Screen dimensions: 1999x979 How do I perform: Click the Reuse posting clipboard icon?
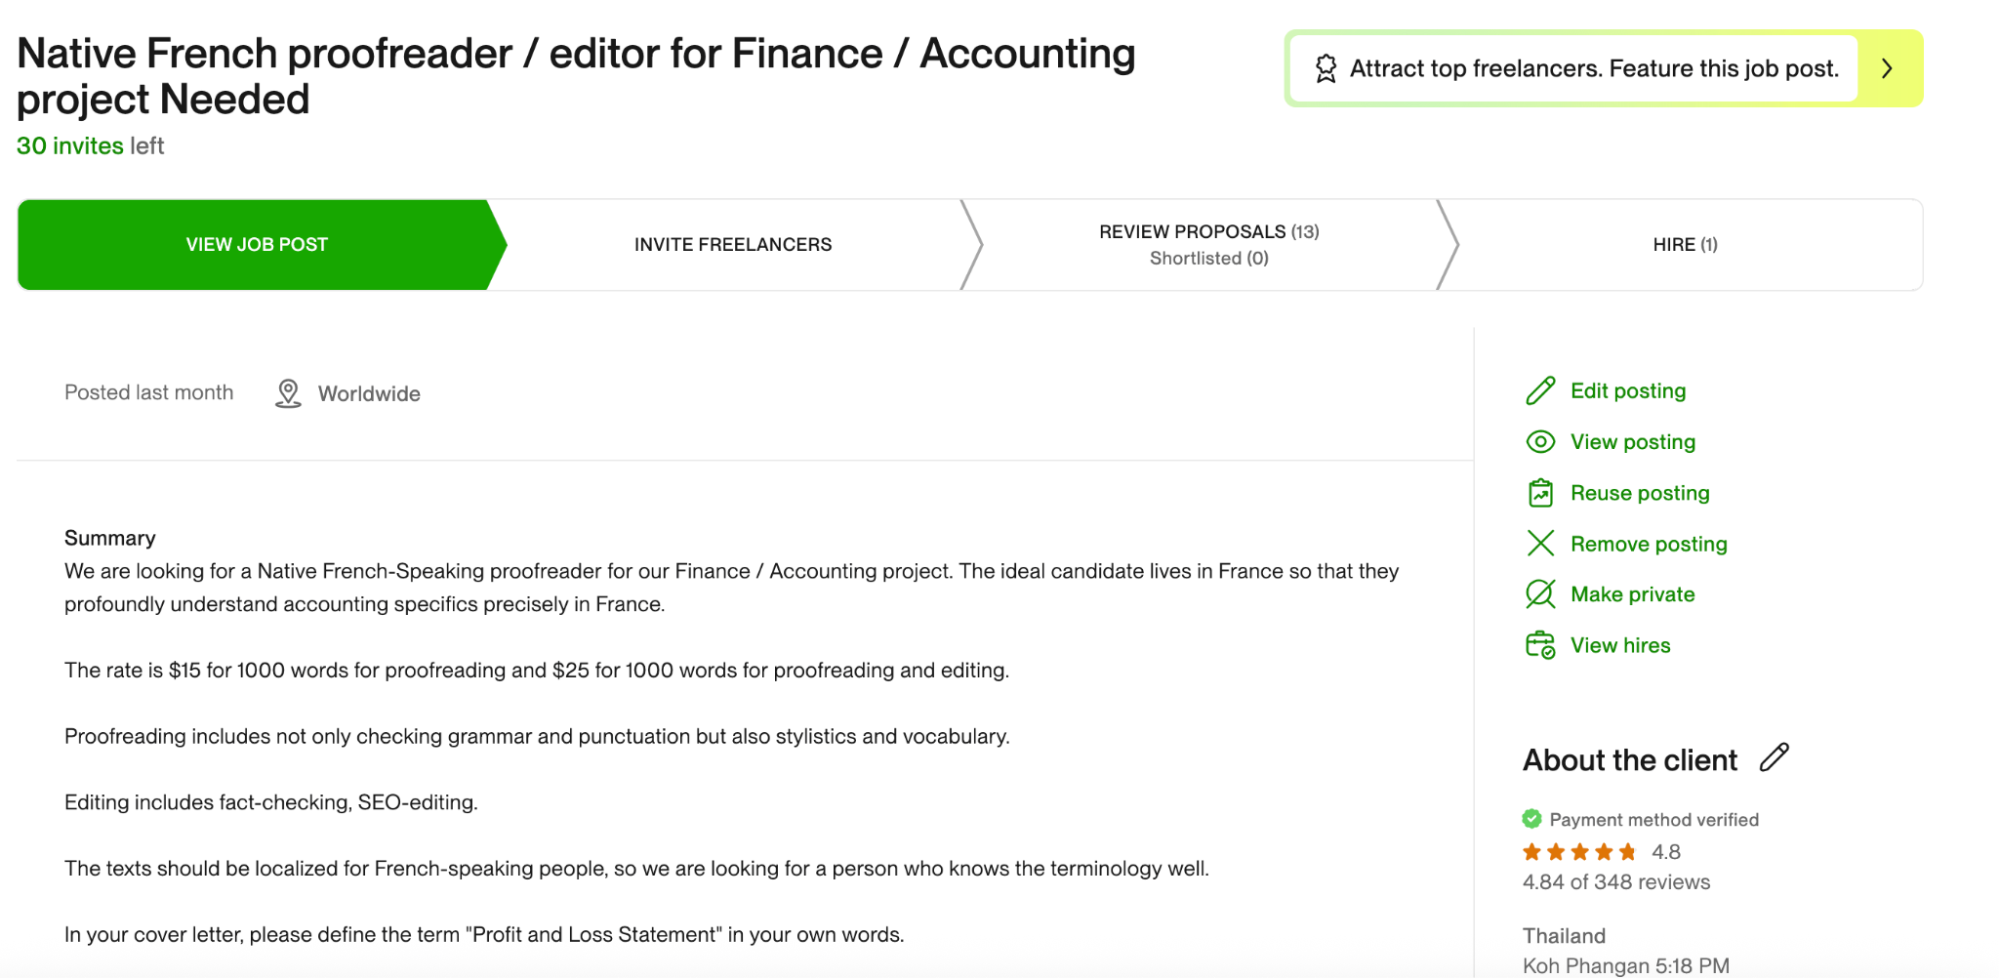1540,493
